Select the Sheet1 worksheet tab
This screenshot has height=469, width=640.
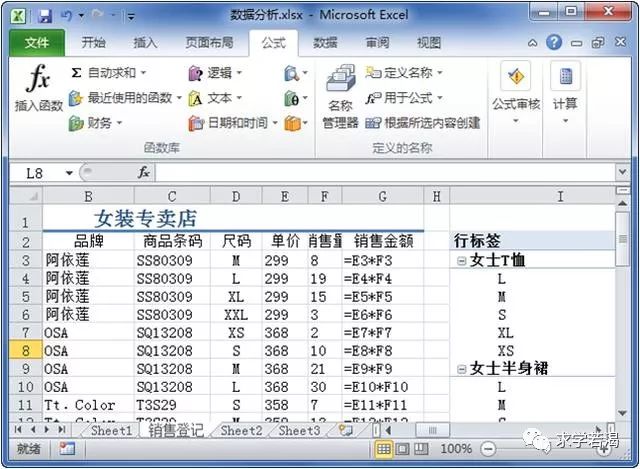pos(111,430)
